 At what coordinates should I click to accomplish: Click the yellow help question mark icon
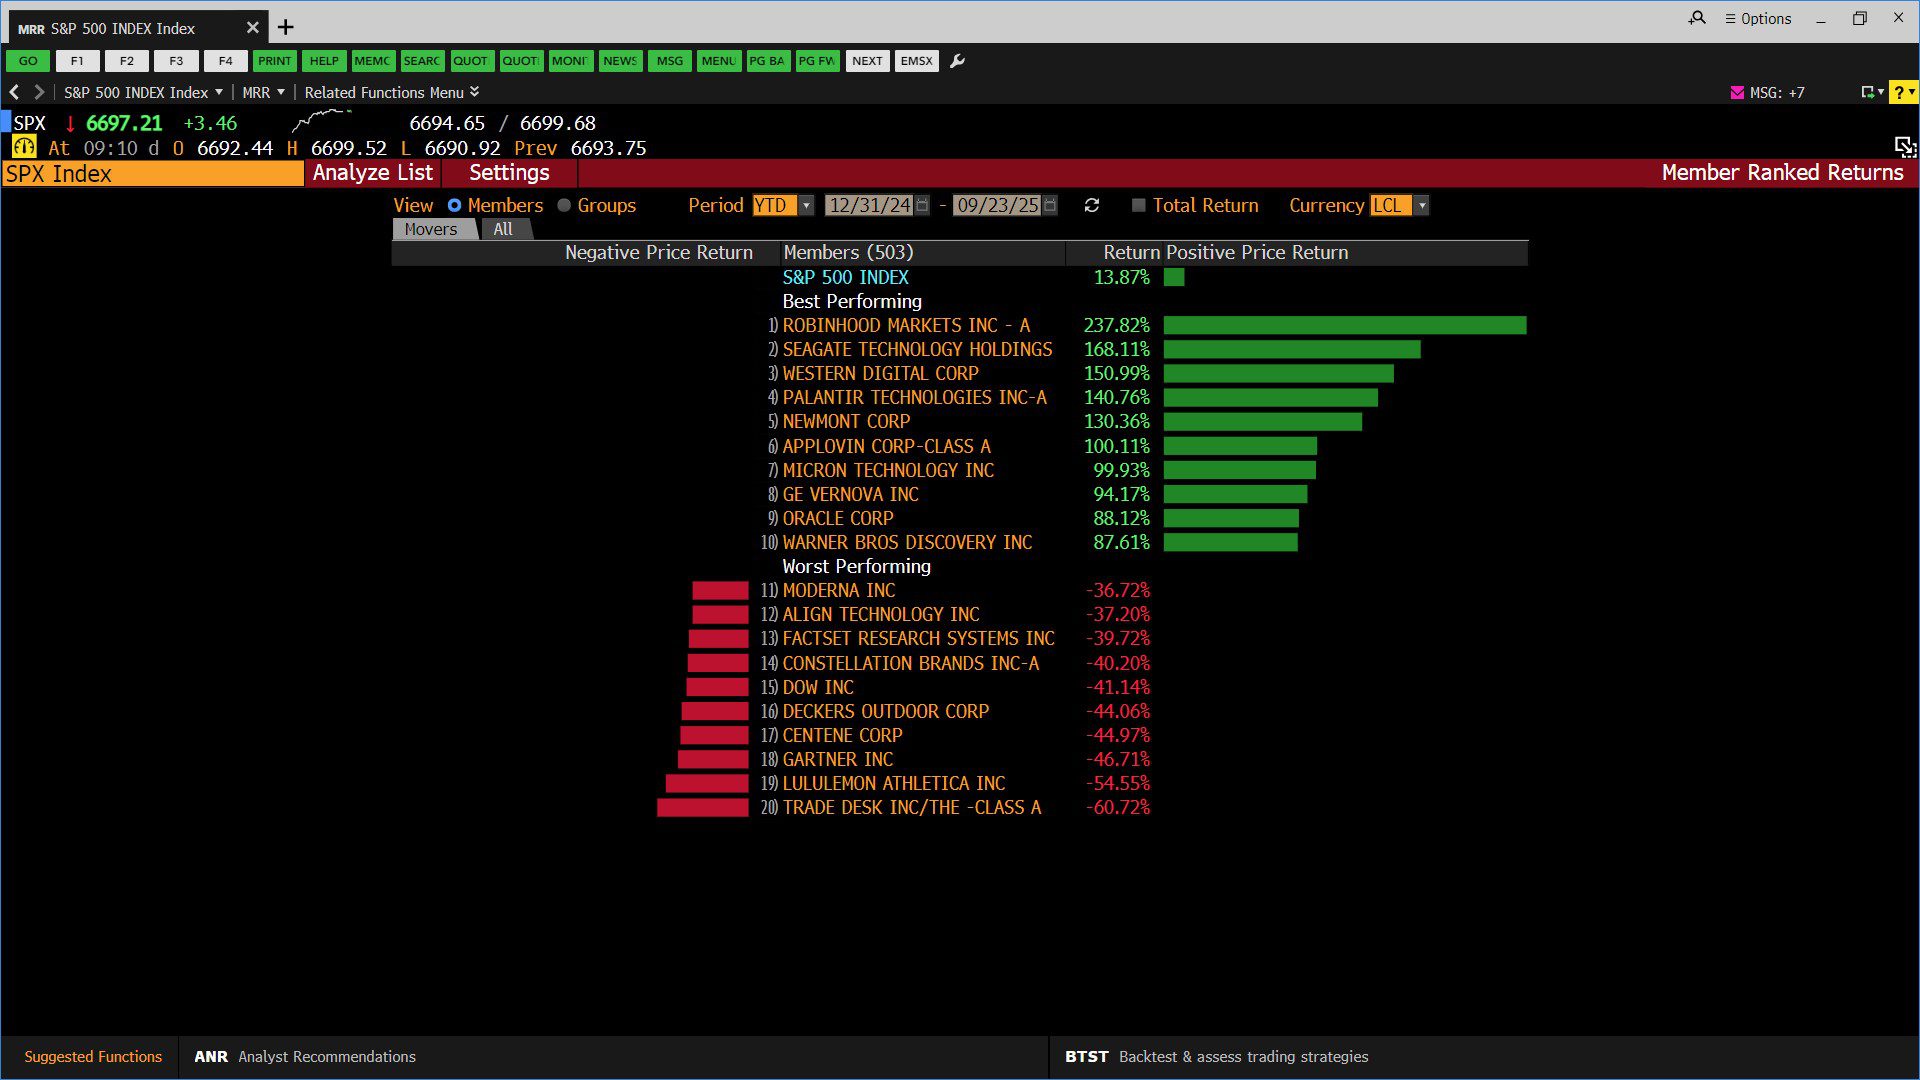coord(1901,92)
